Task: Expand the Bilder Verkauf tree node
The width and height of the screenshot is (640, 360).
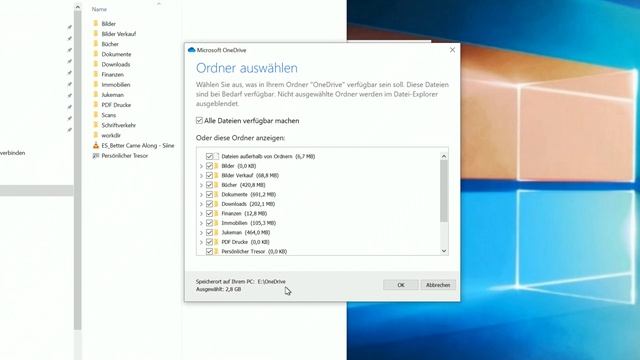Action: click(201, 176)
